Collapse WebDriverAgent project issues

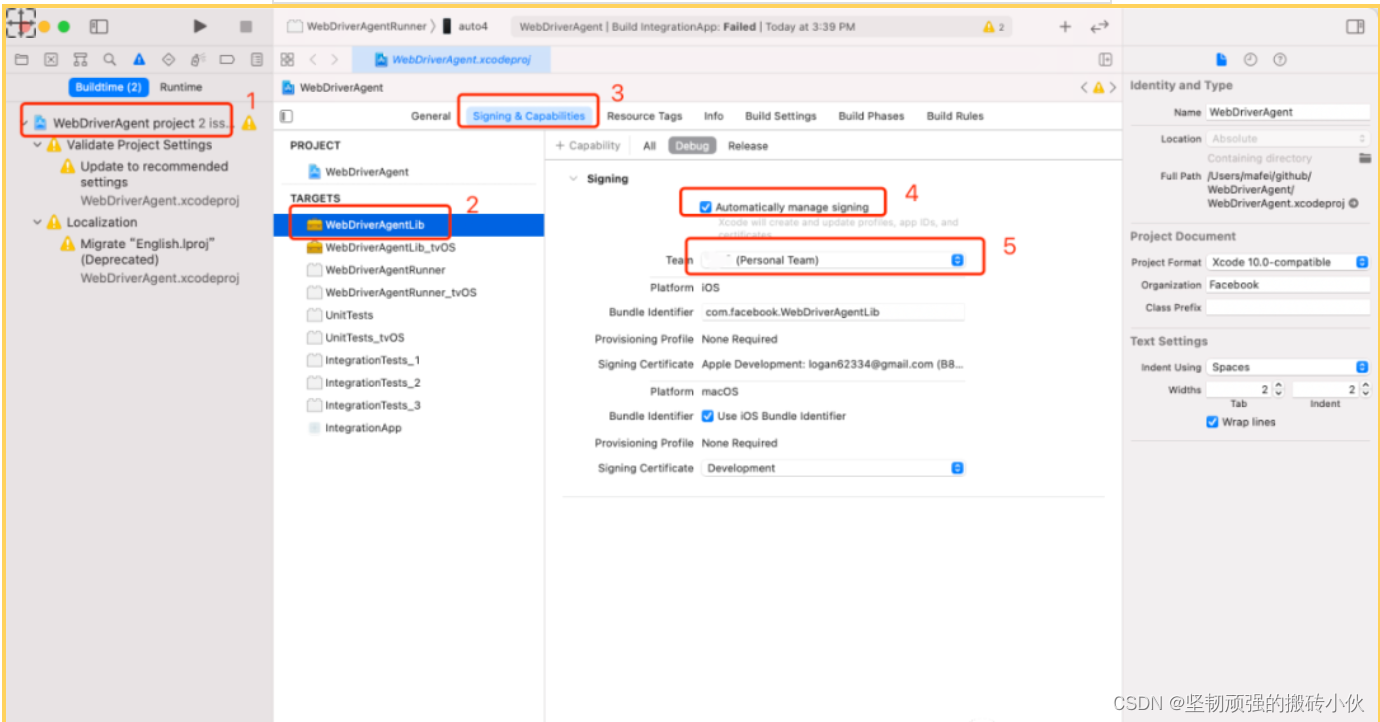pos(24,123)
